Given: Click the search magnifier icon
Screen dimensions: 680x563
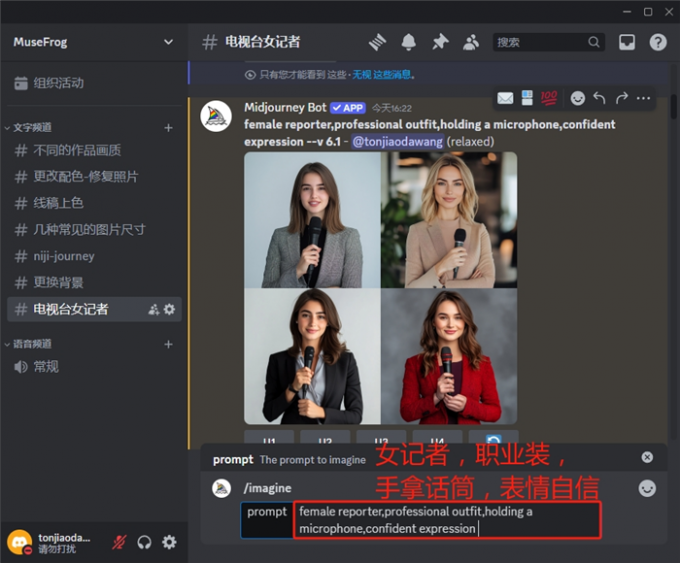Looking at the screenshot, I should click(594, 42).
